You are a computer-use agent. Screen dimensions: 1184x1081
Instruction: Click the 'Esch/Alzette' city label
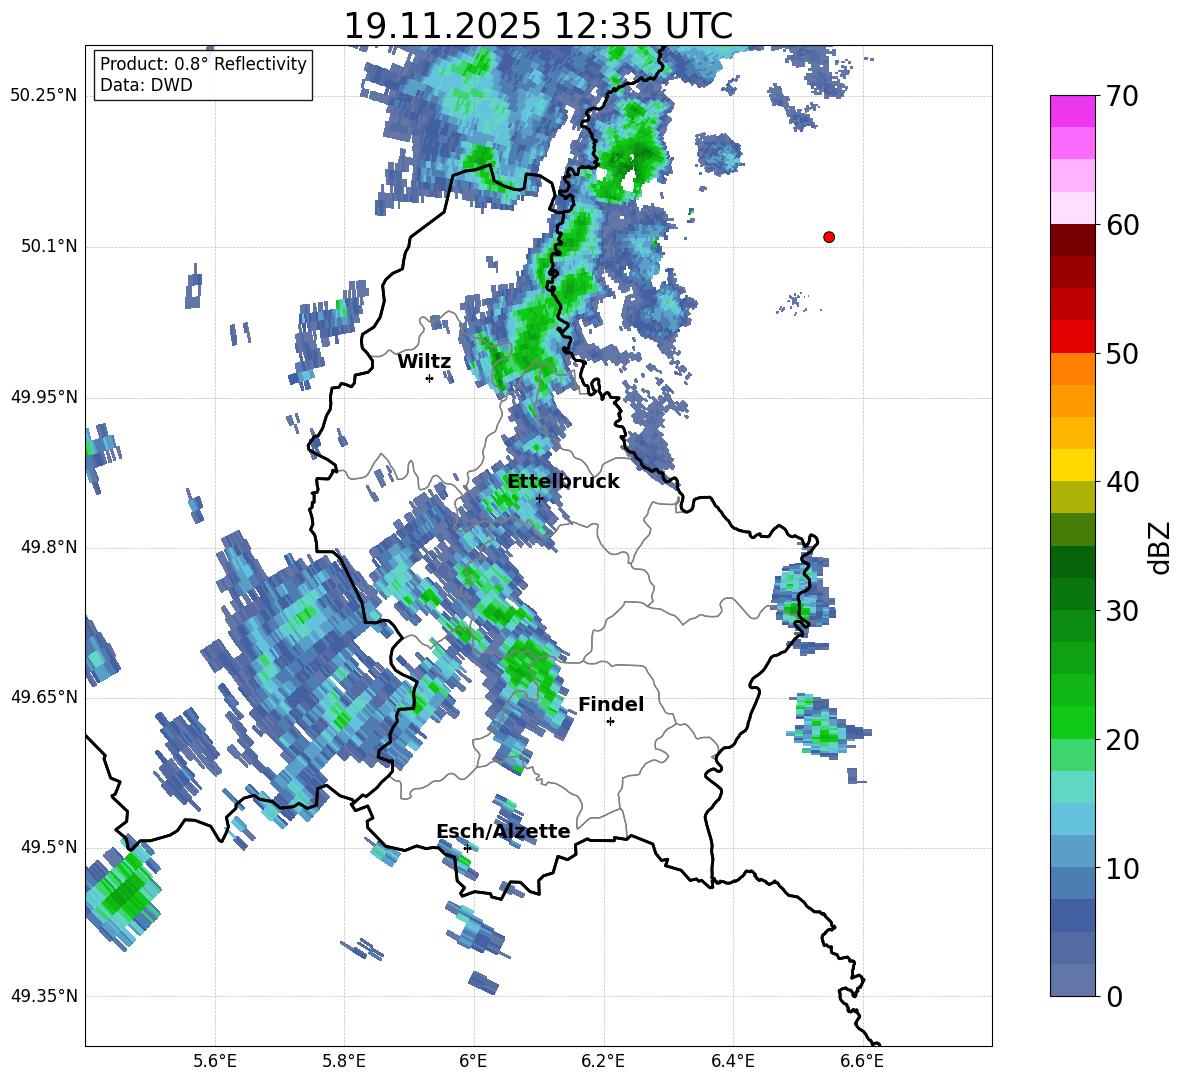coord(503,831)
